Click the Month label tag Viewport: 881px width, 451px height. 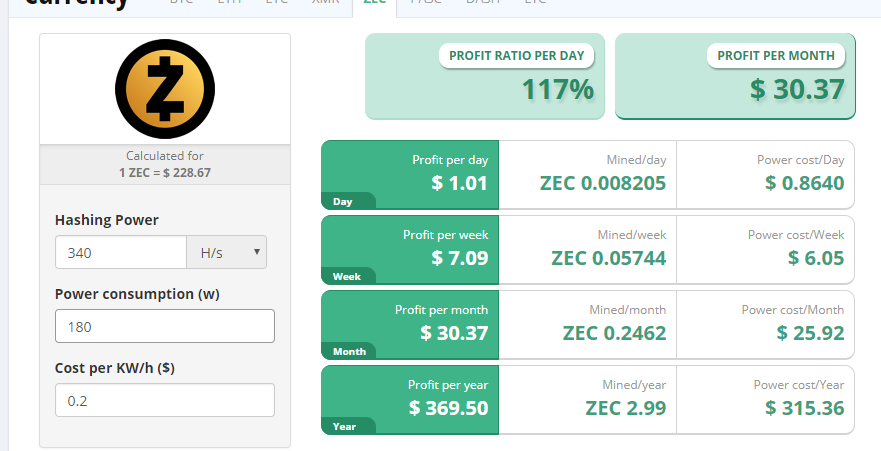point(348,352)
